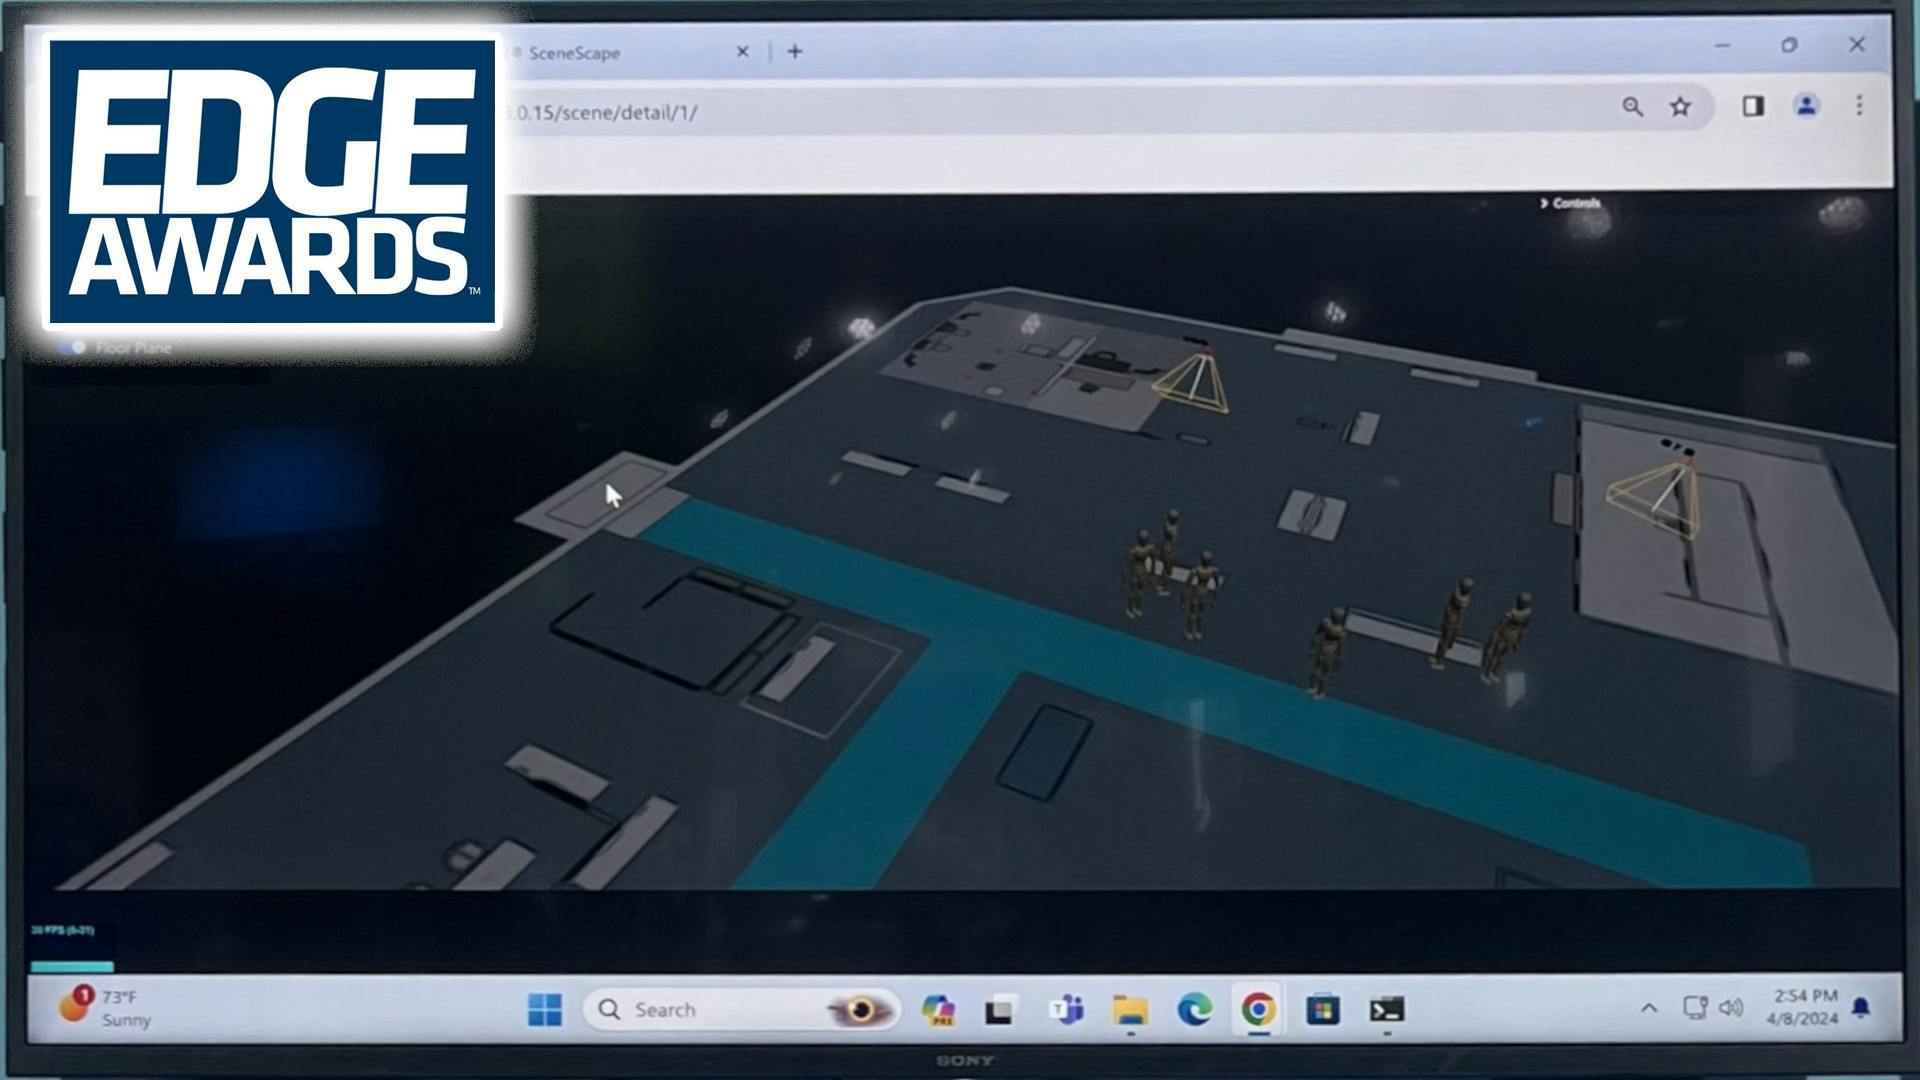Click the browser profile avatar icon
This screenshot has width=1920, height=1080.
click(1805, 106)
